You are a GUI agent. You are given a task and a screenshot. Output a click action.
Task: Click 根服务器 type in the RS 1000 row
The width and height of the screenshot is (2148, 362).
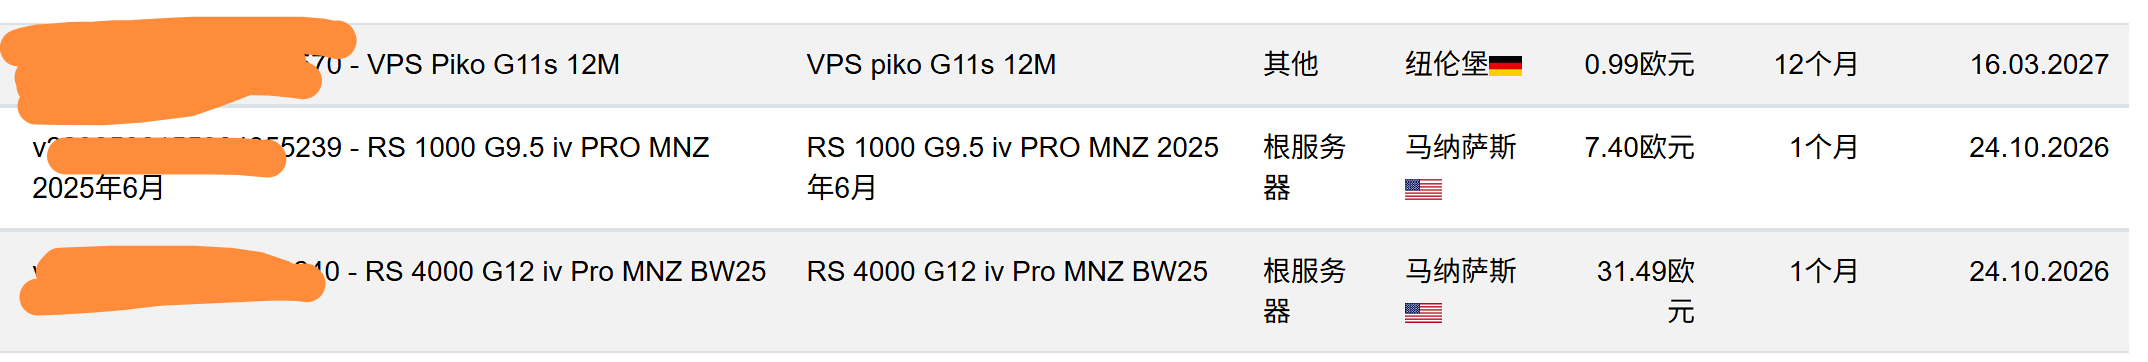[x=1304, y=167]
